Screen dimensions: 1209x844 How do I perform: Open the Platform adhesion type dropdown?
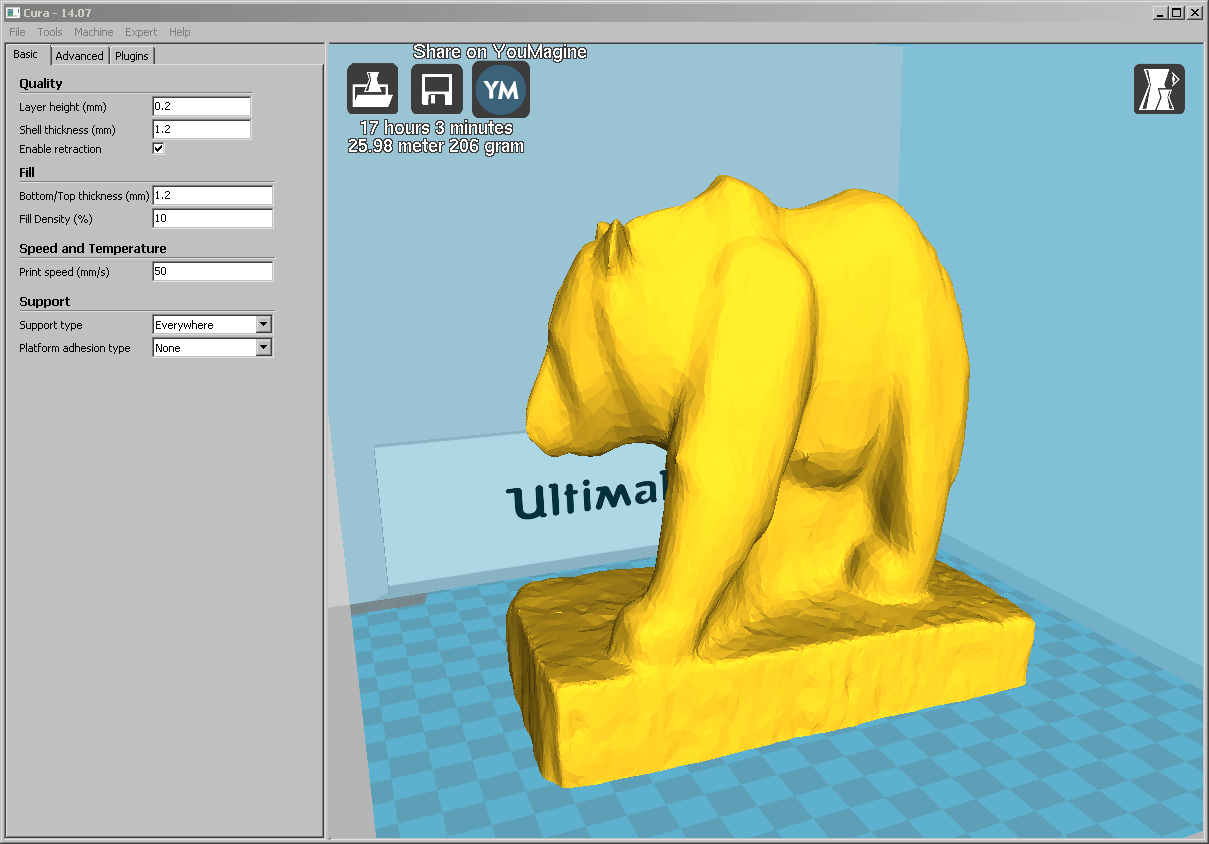point(264,347)
